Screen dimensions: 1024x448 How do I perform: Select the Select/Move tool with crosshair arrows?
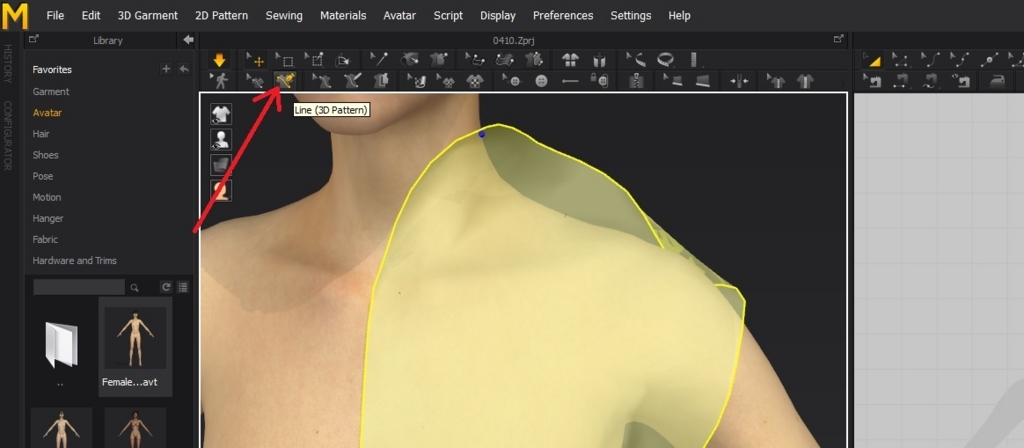tap(255, 60)
